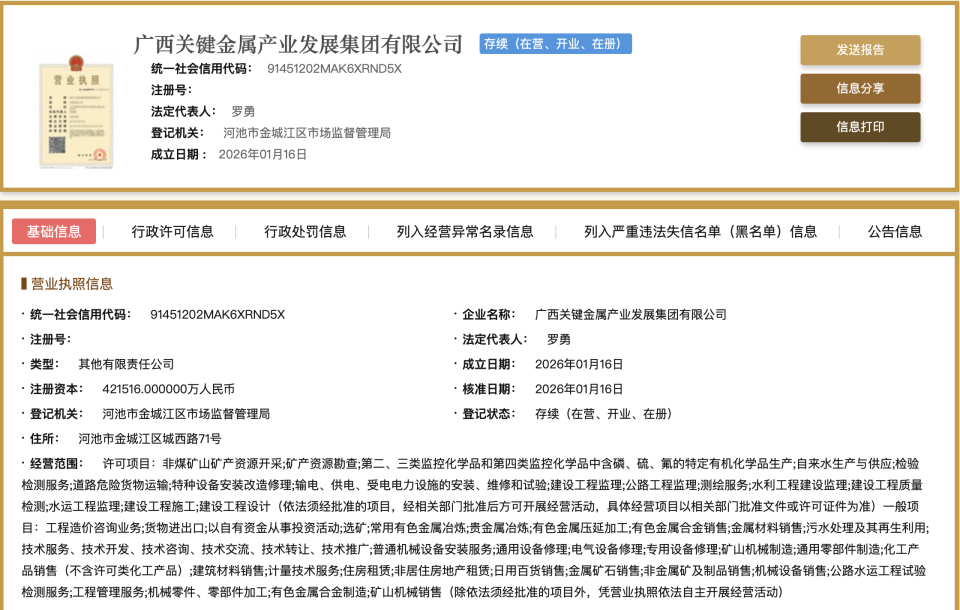Viewport: 960px width, 610px height.
Task: Click the 核准日期 value 2026年01月16日
Action: tap(579, 389)
